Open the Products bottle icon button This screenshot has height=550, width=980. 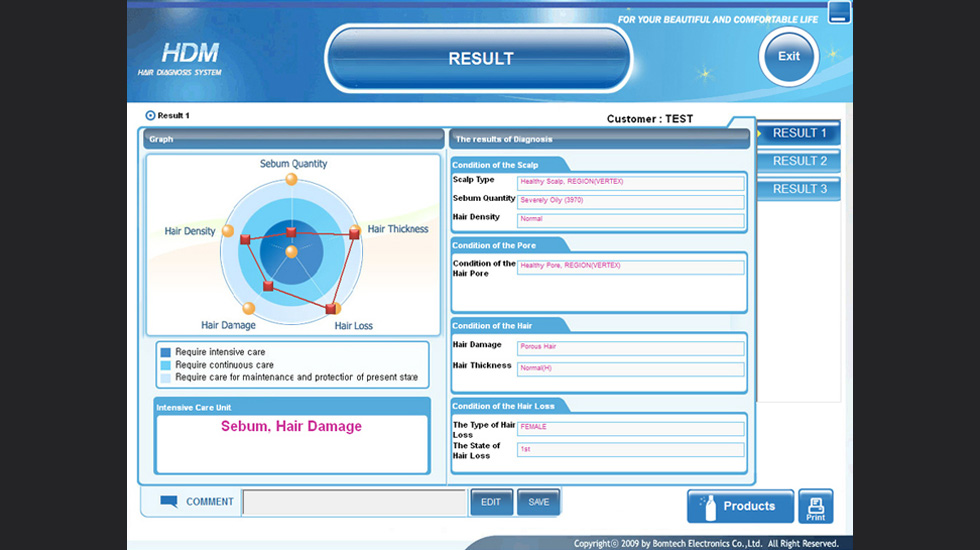pos(740,506)
